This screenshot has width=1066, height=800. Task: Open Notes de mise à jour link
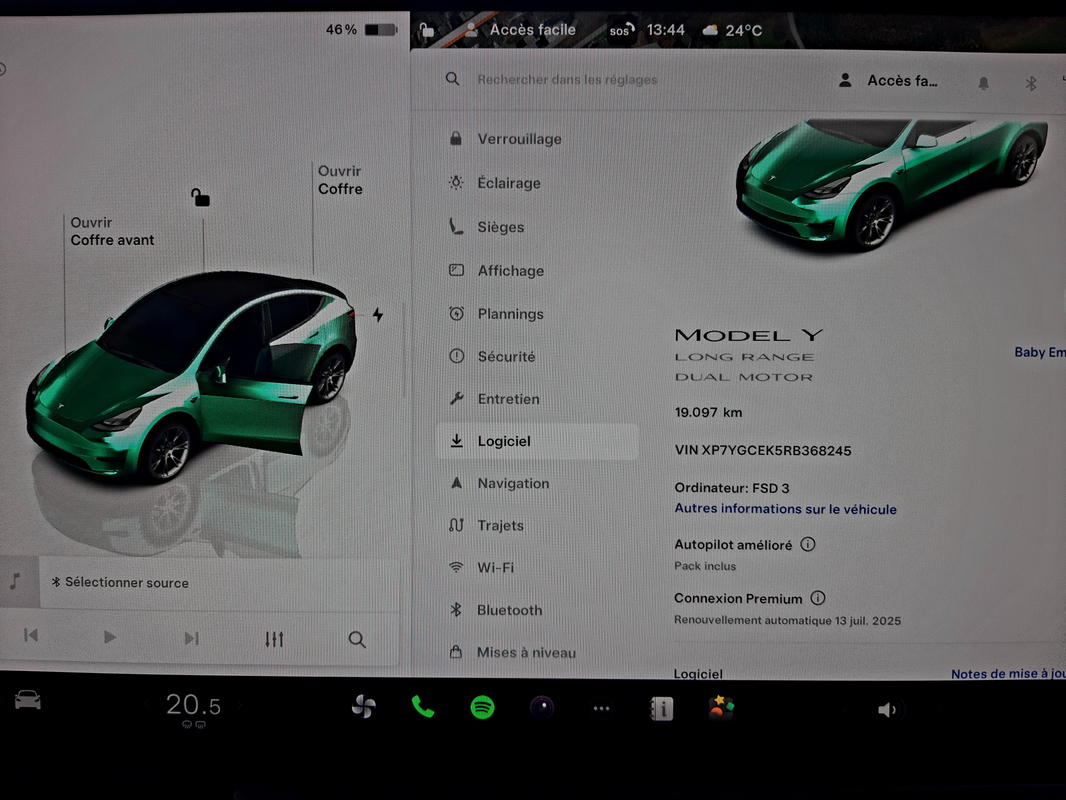pyautogui.click(x=1008, y=674)
